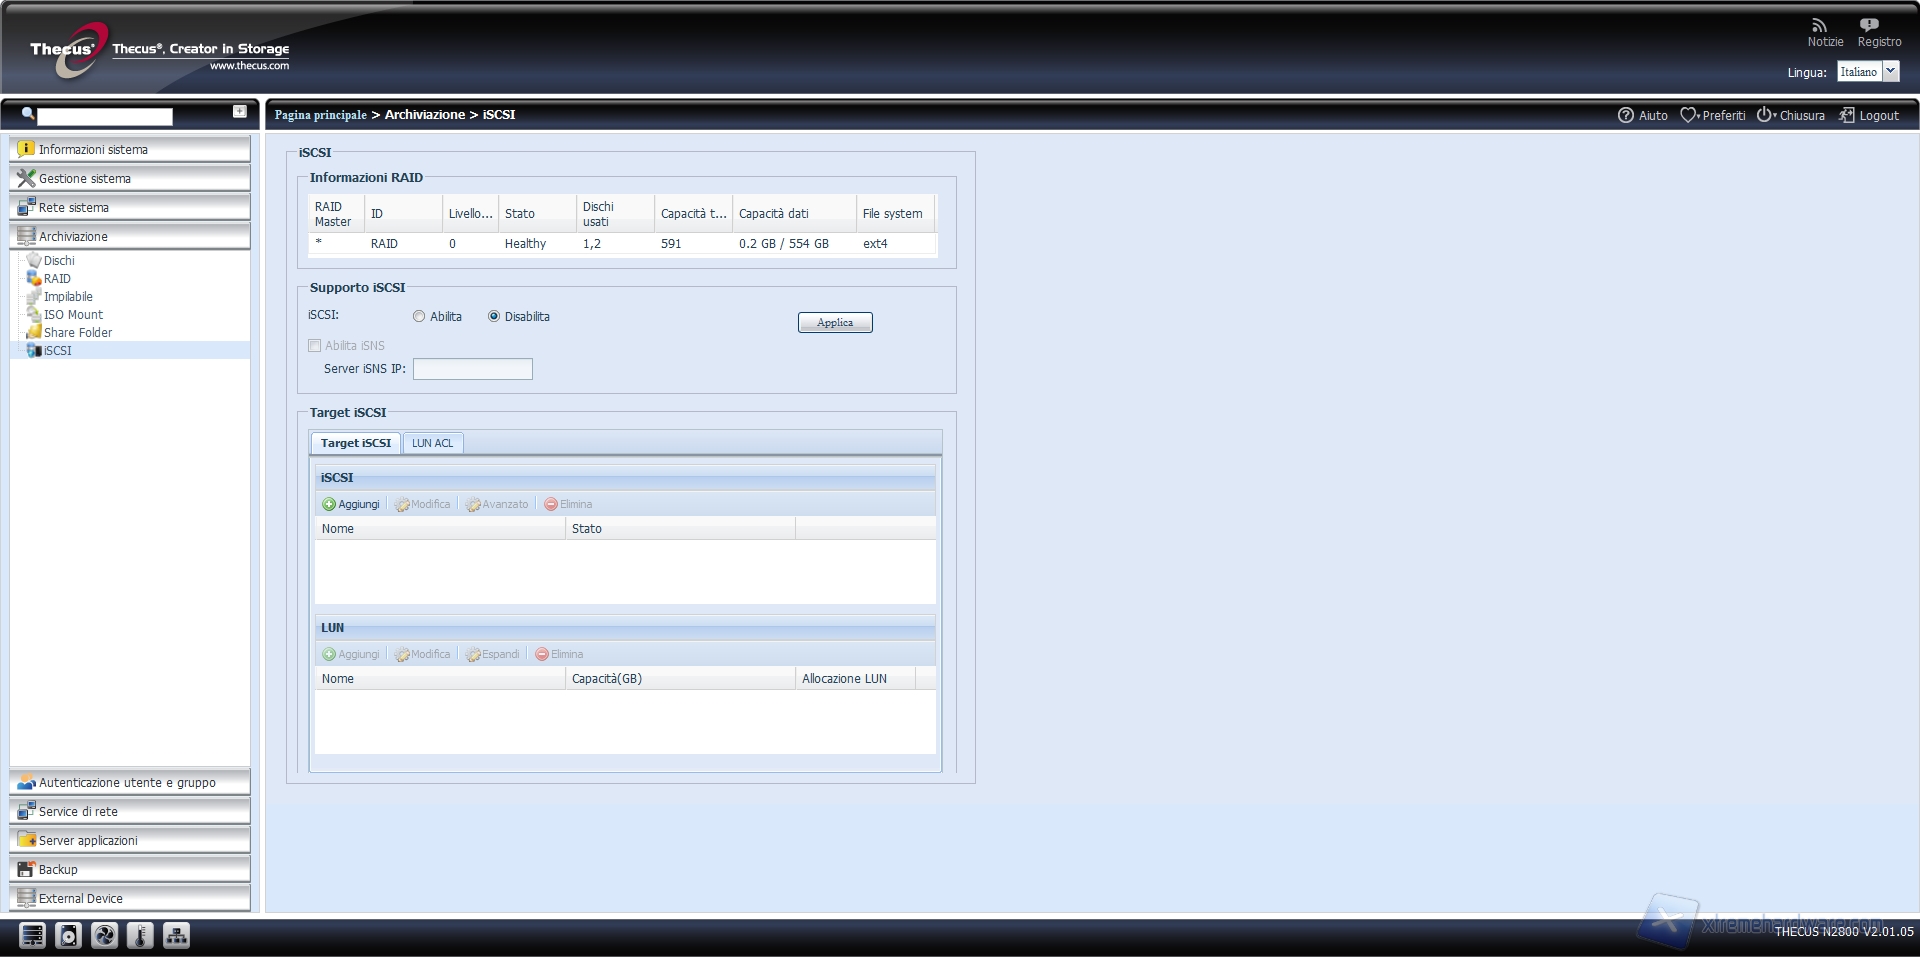Open the Notizie news feed icon
The image size is (1920, 957).
click(x=1819, y=25)
